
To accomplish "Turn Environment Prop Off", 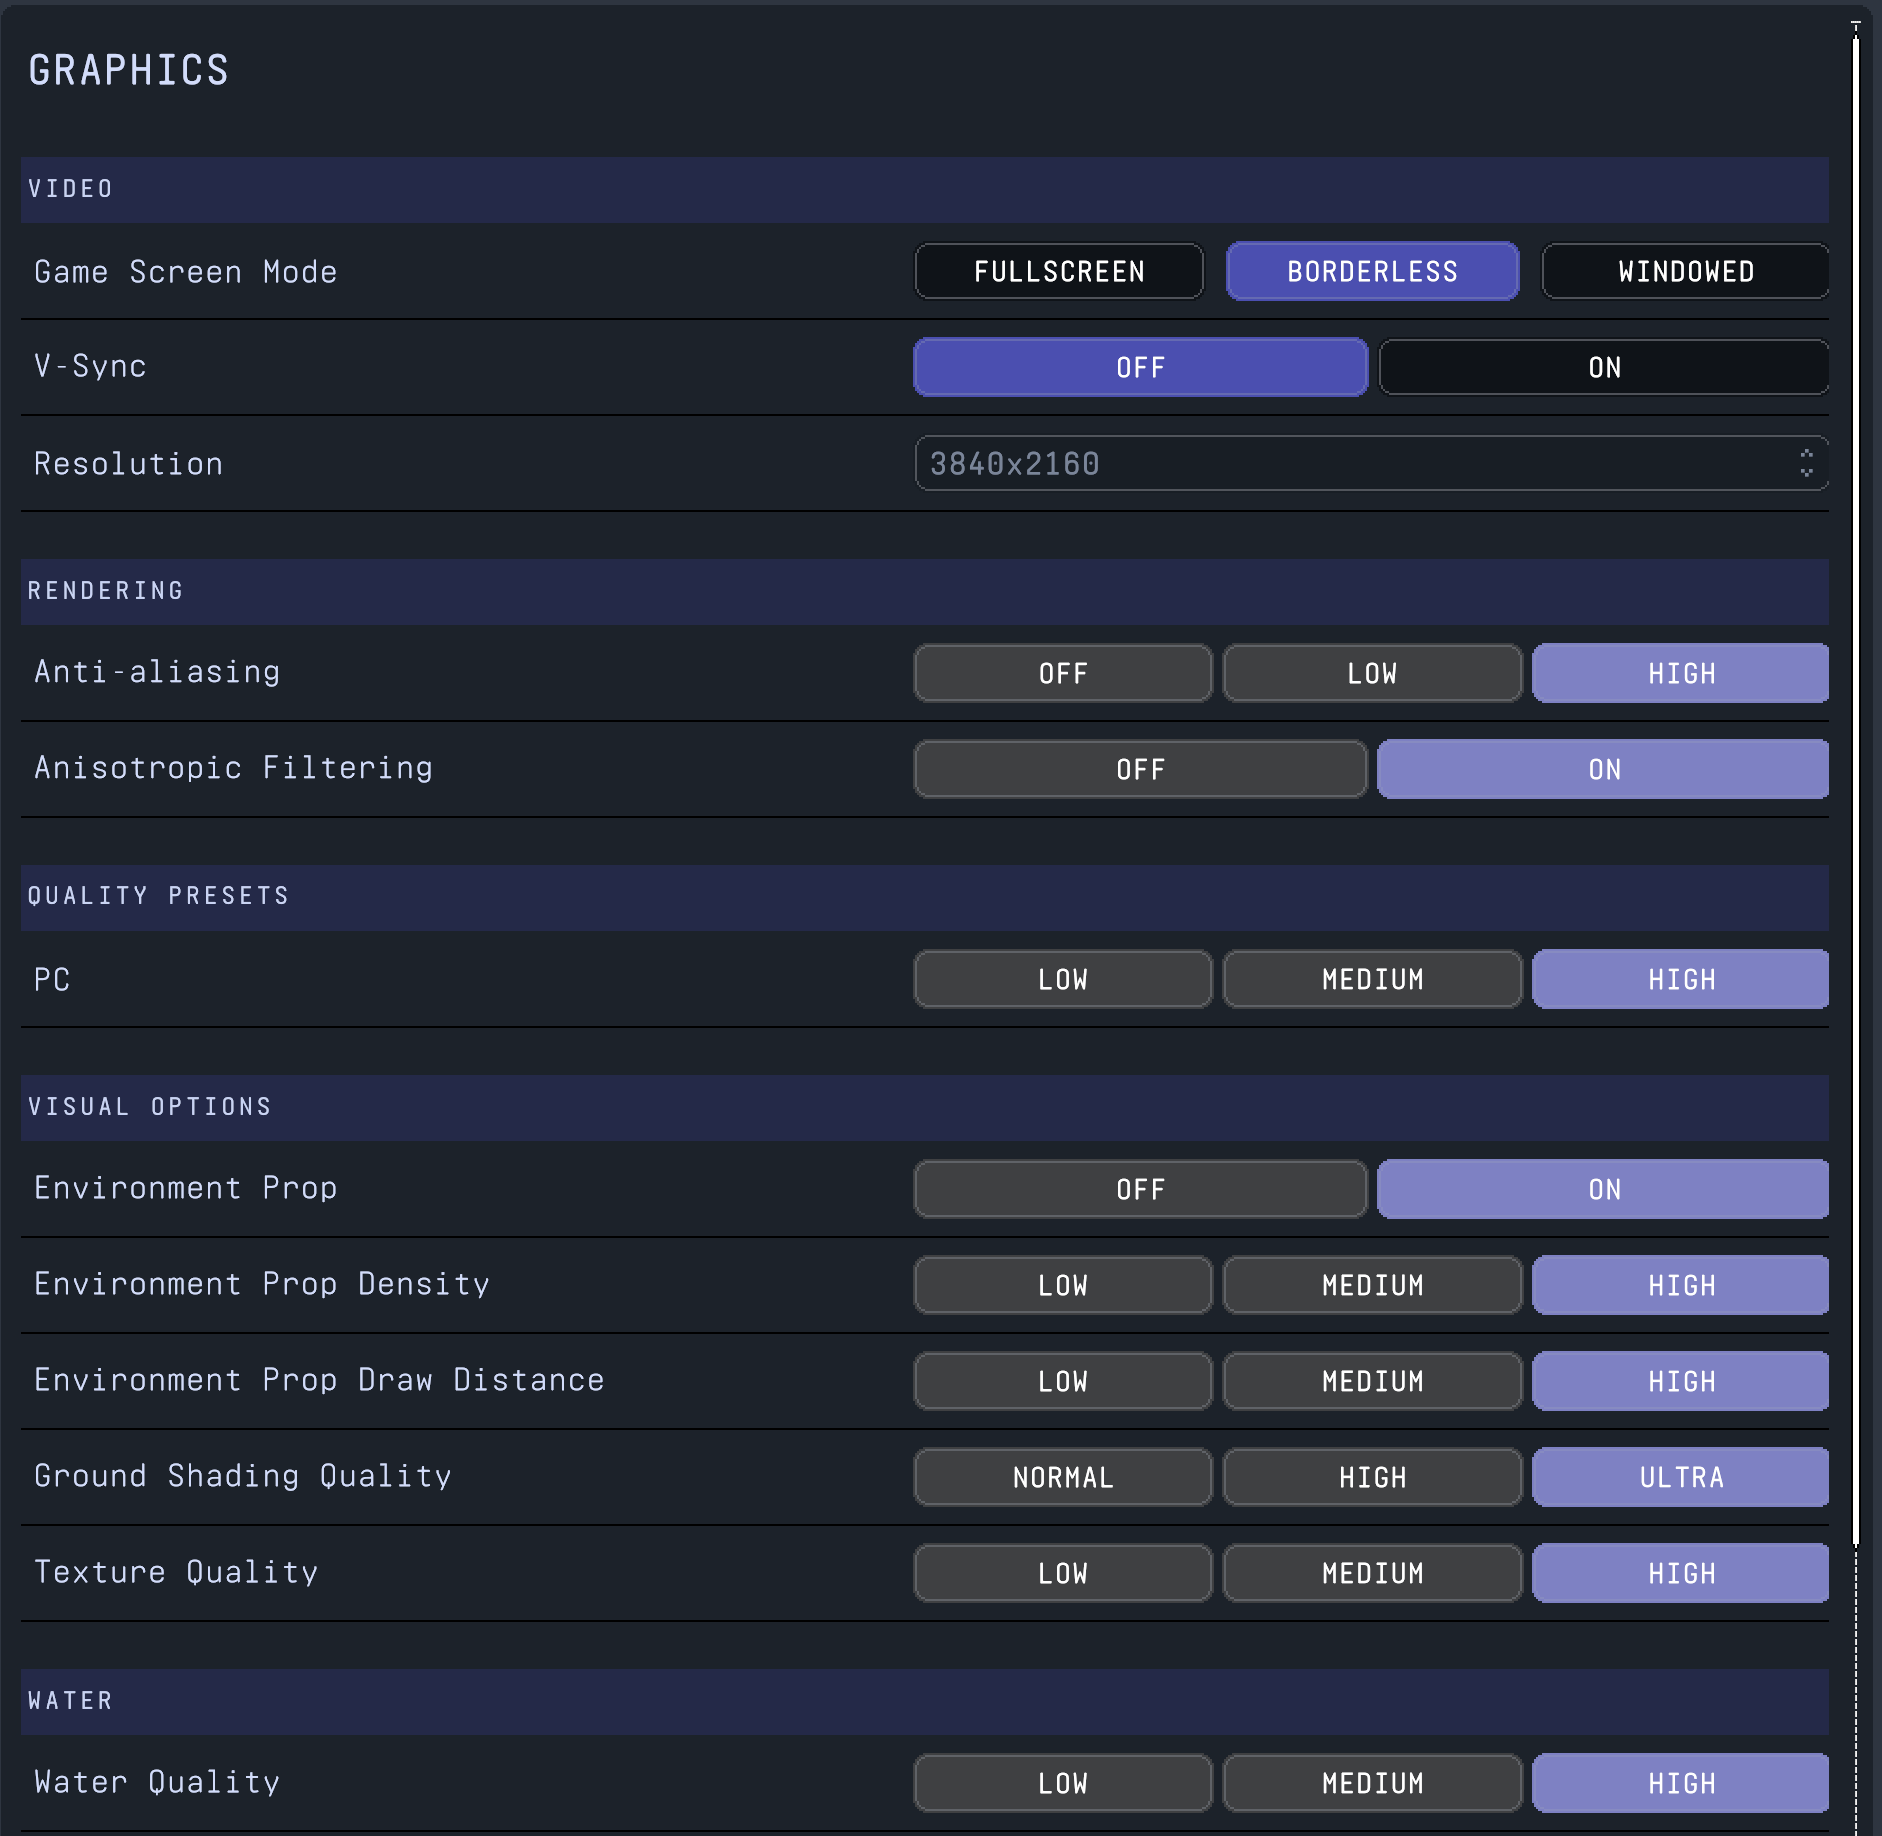I will coord(1141,1189).
